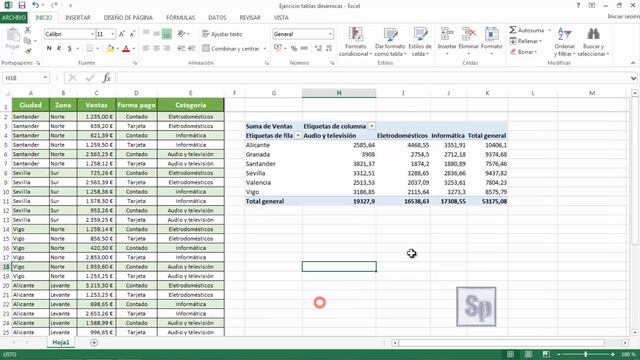Open Etiquetas de columna filter dropdown
The height and width of the screenshot is (360, 640).
point(371,126)
